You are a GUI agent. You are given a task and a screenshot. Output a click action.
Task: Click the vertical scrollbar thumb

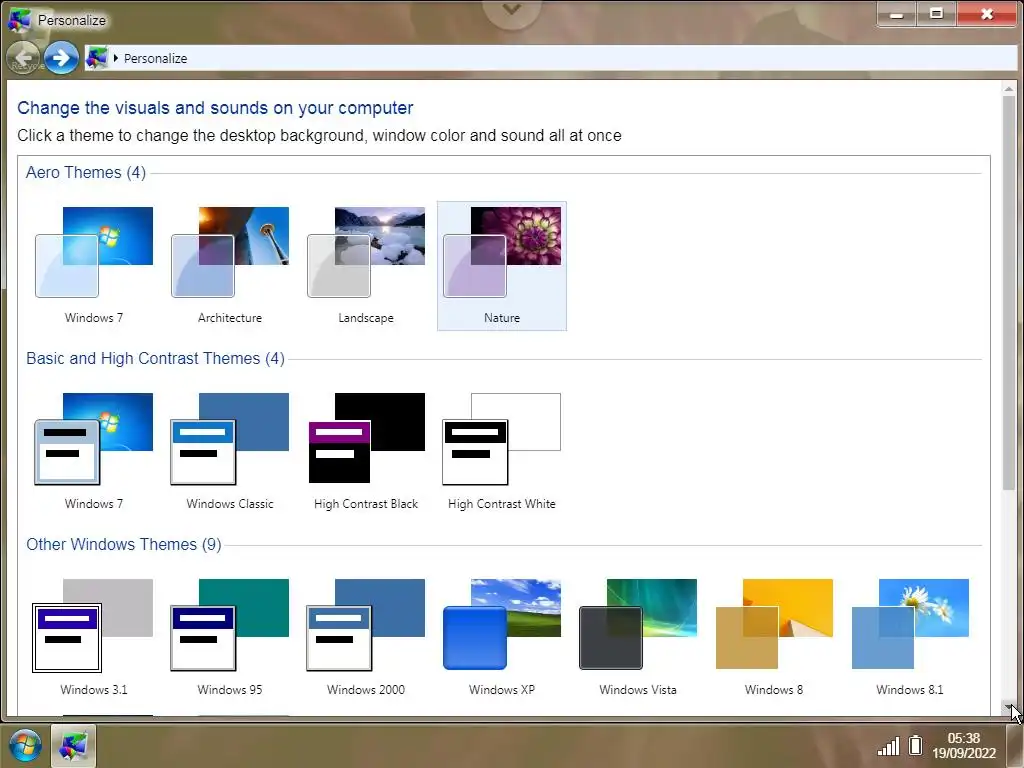(x=1009, y=293)
